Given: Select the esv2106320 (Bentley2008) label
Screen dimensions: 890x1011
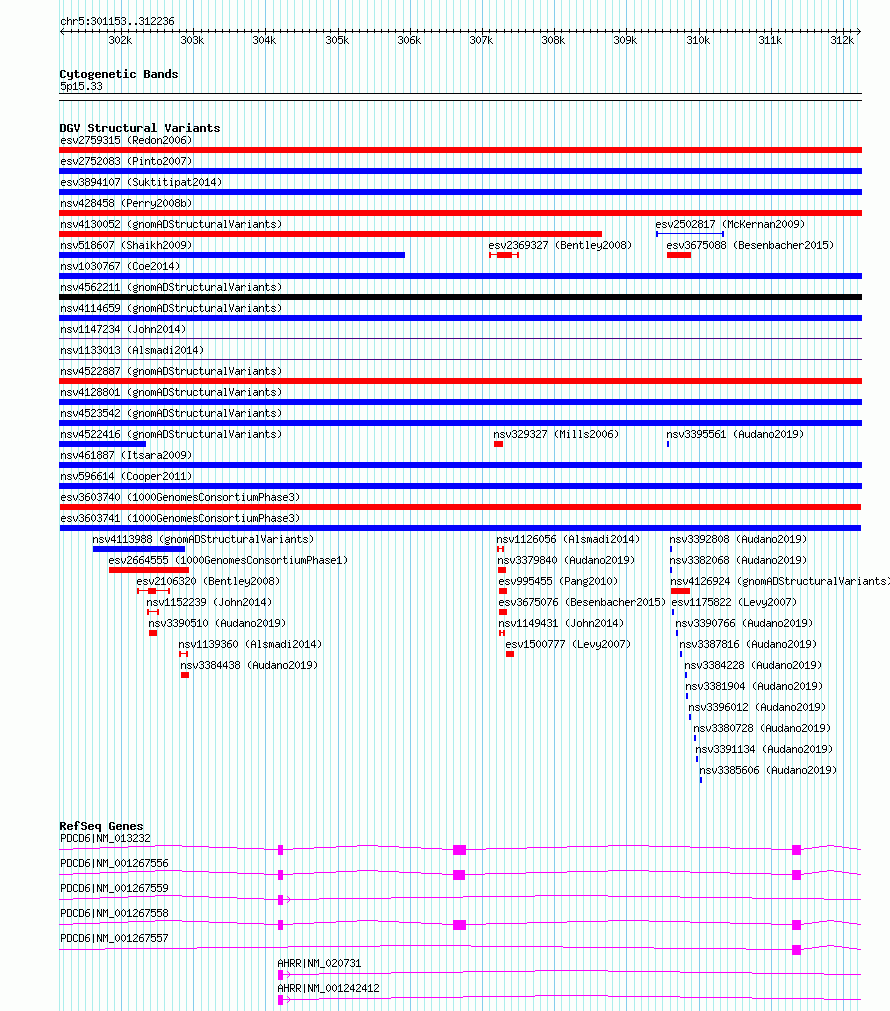Looking at the screenshot, I should click(x=208, y=582).
